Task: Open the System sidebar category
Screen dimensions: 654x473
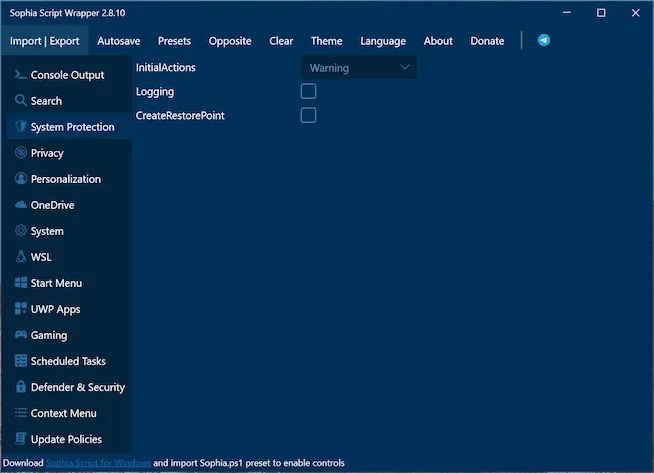Action: pos(69,231)
